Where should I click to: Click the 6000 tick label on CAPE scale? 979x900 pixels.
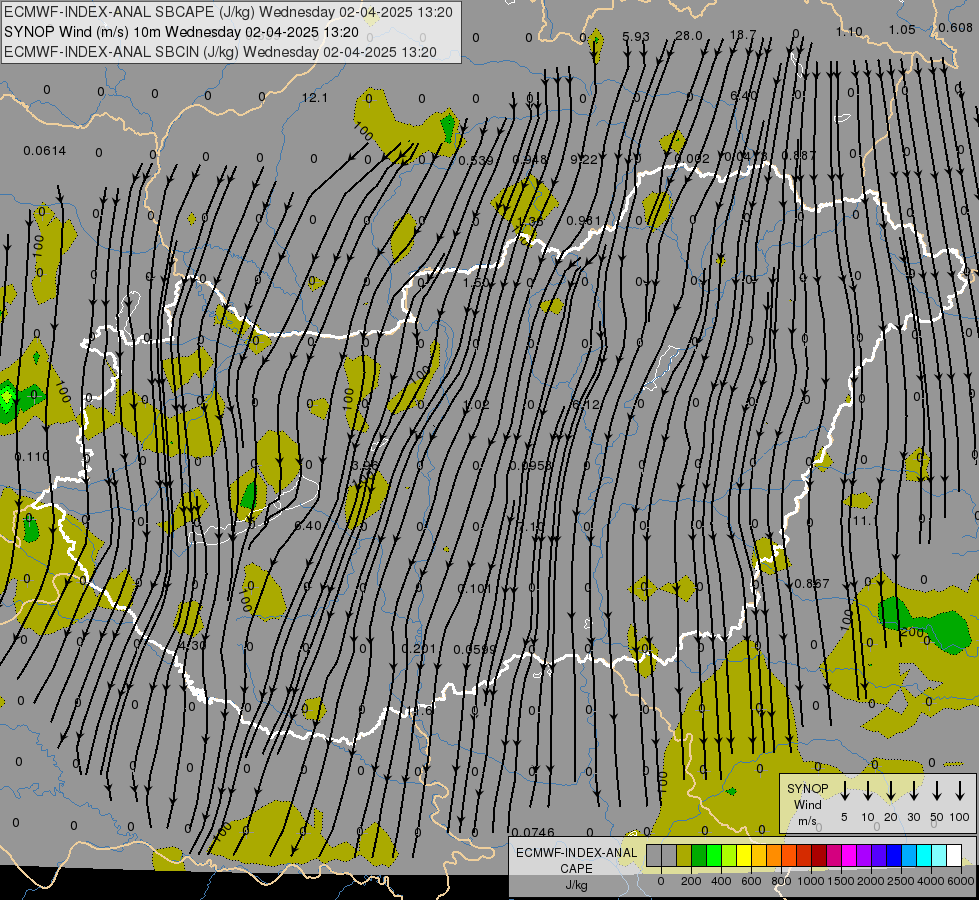pos(961,881)
